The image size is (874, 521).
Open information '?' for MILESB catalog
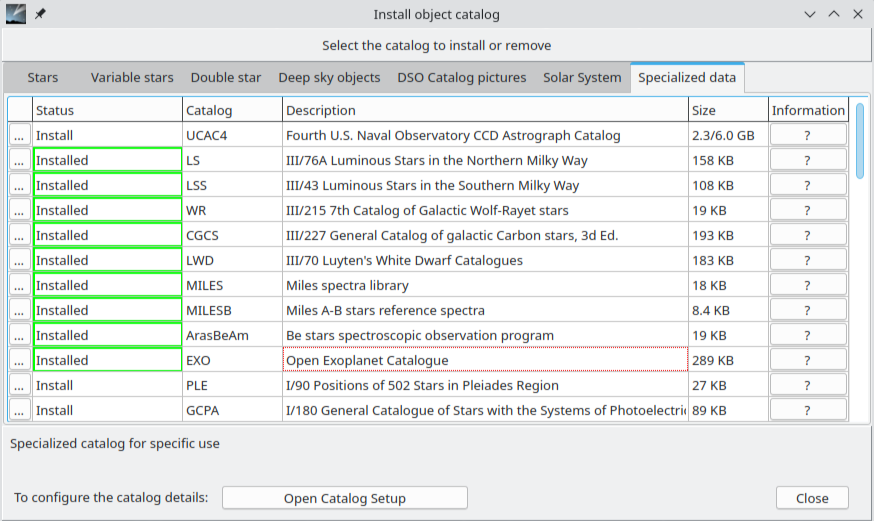808,310
